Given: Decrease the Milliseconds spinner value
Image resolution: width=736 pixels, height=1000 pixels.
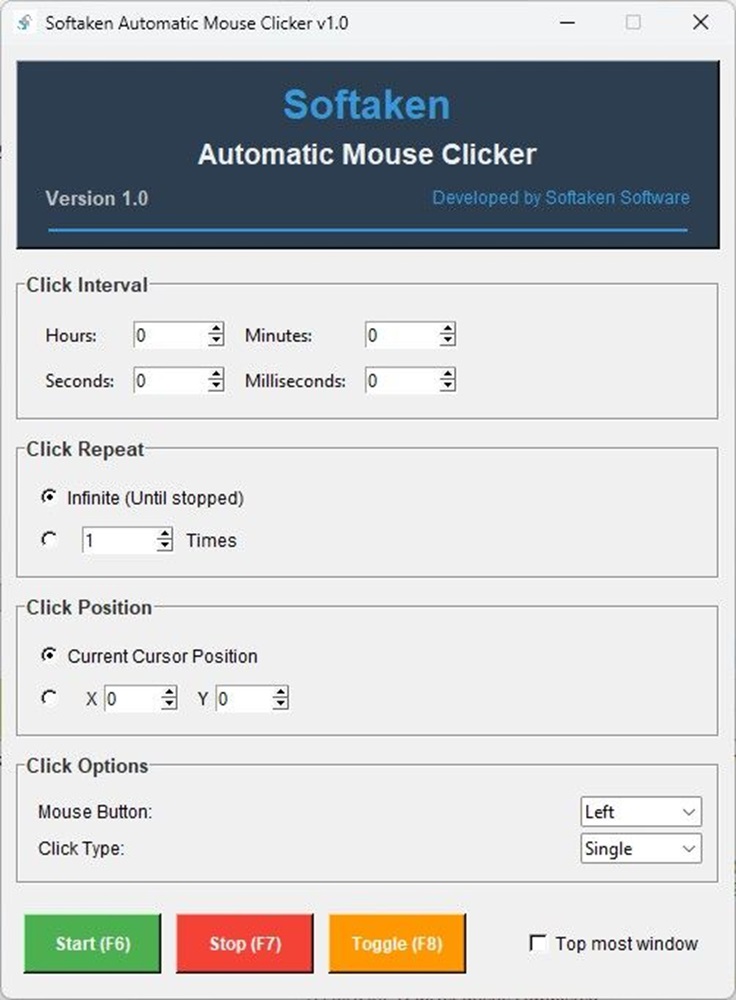Looking at the screenshot, I should point(448,387).
